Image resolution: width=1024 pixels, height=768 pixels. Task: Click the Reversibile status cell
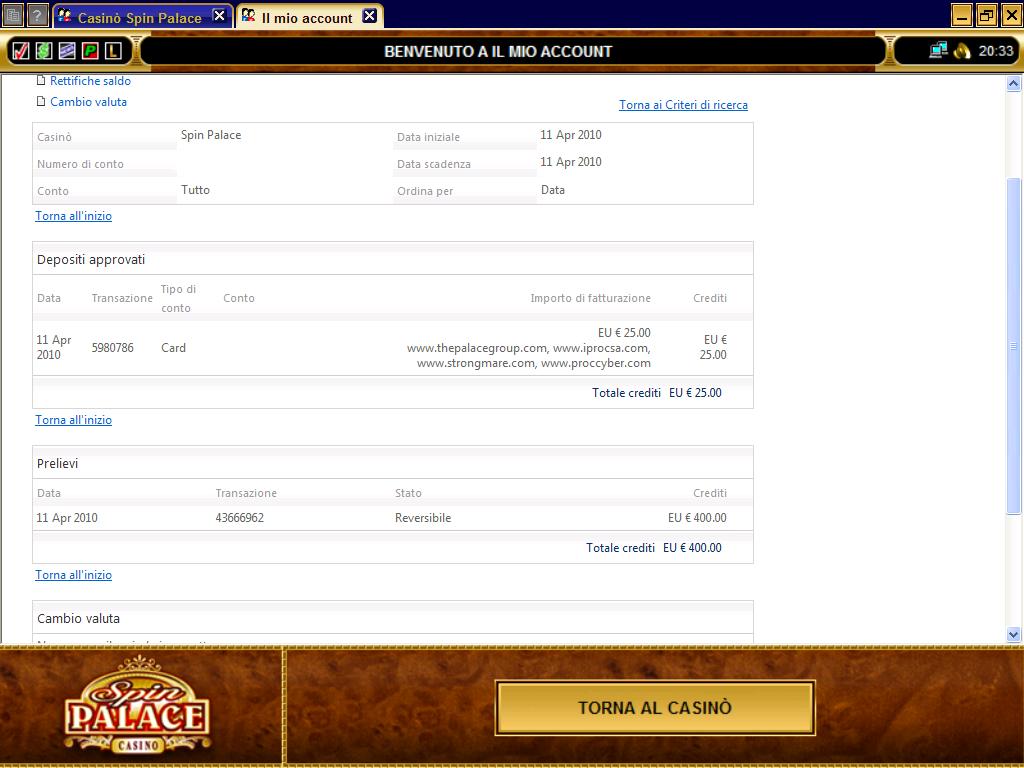click(x=423, y=518)
